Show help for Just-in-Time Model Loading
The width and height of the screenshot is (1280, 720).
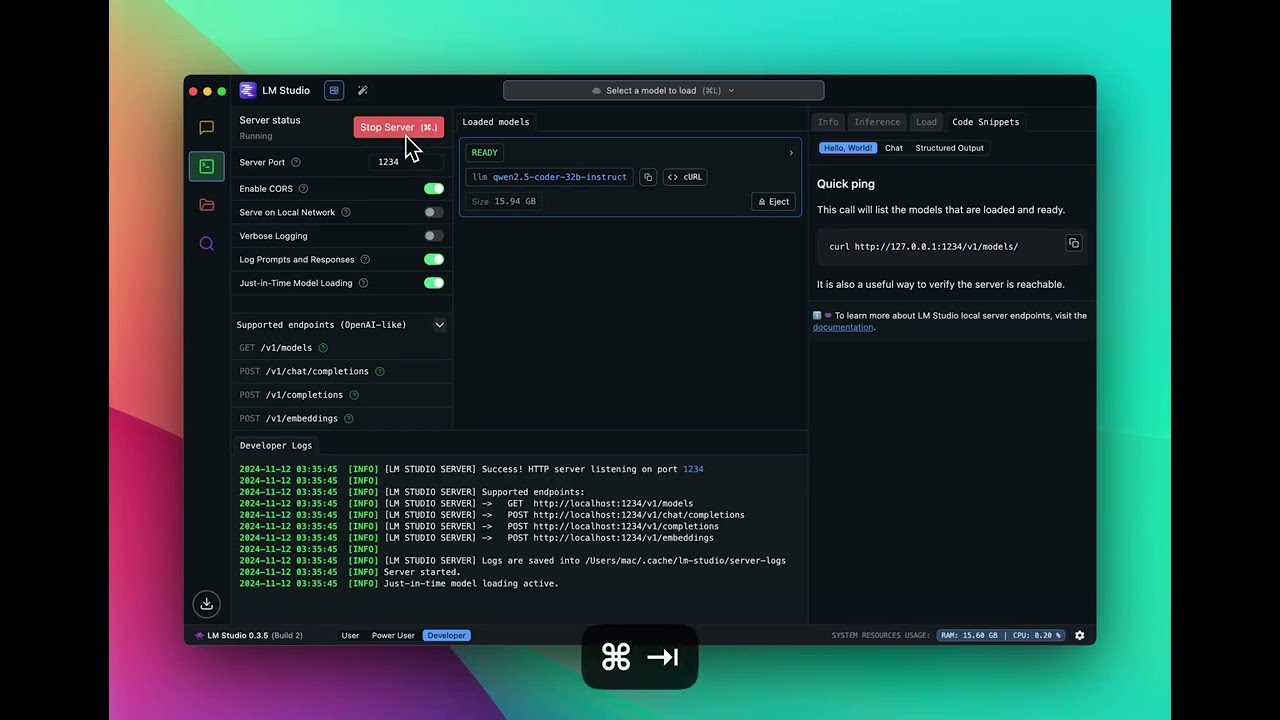pyautogui.click(x=363, y=283)
